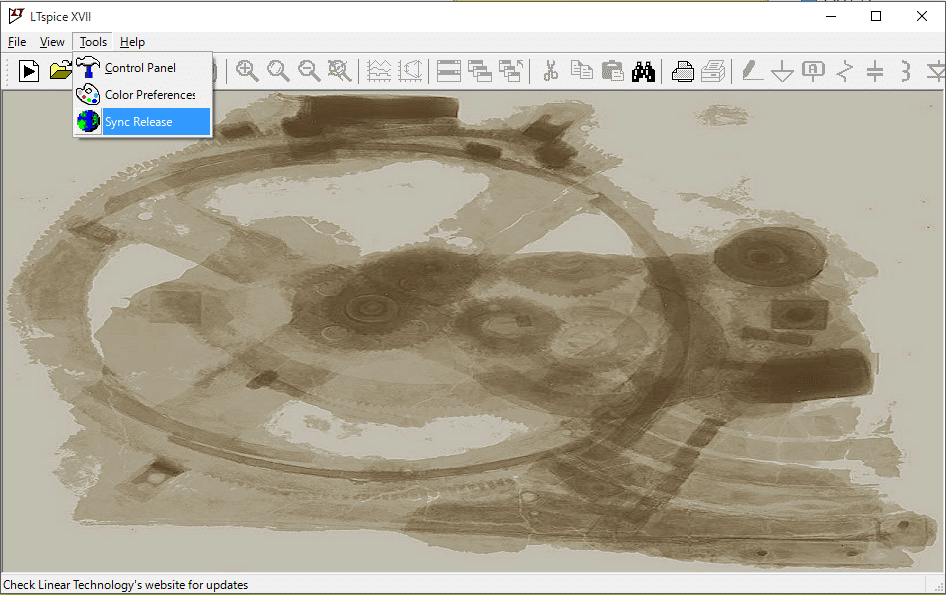Cut using the scissors icon
This screenshot has width=946, height=595.
550,71
